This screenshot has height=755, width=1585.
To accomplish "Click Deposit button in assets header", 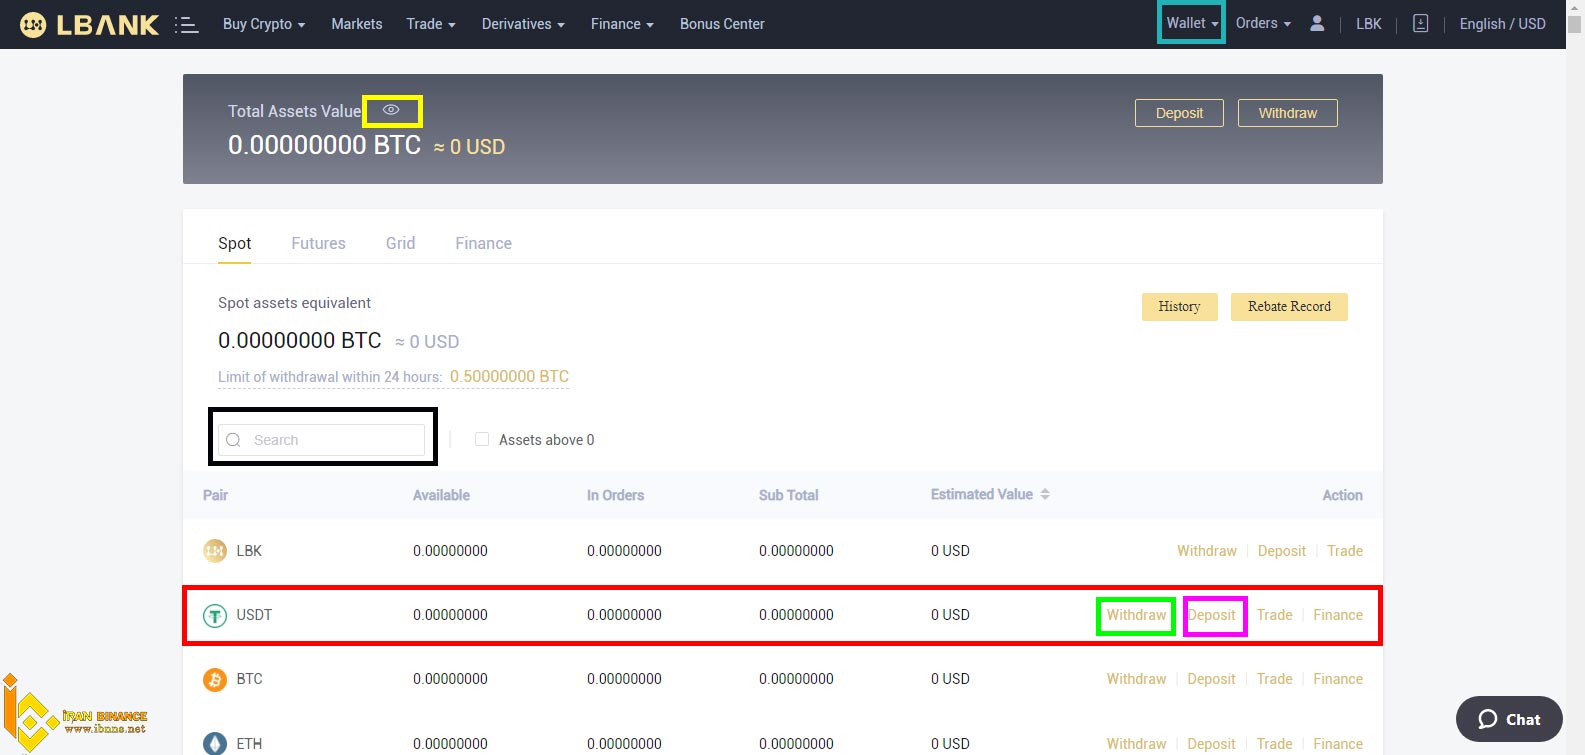I will click(1179, 113).
